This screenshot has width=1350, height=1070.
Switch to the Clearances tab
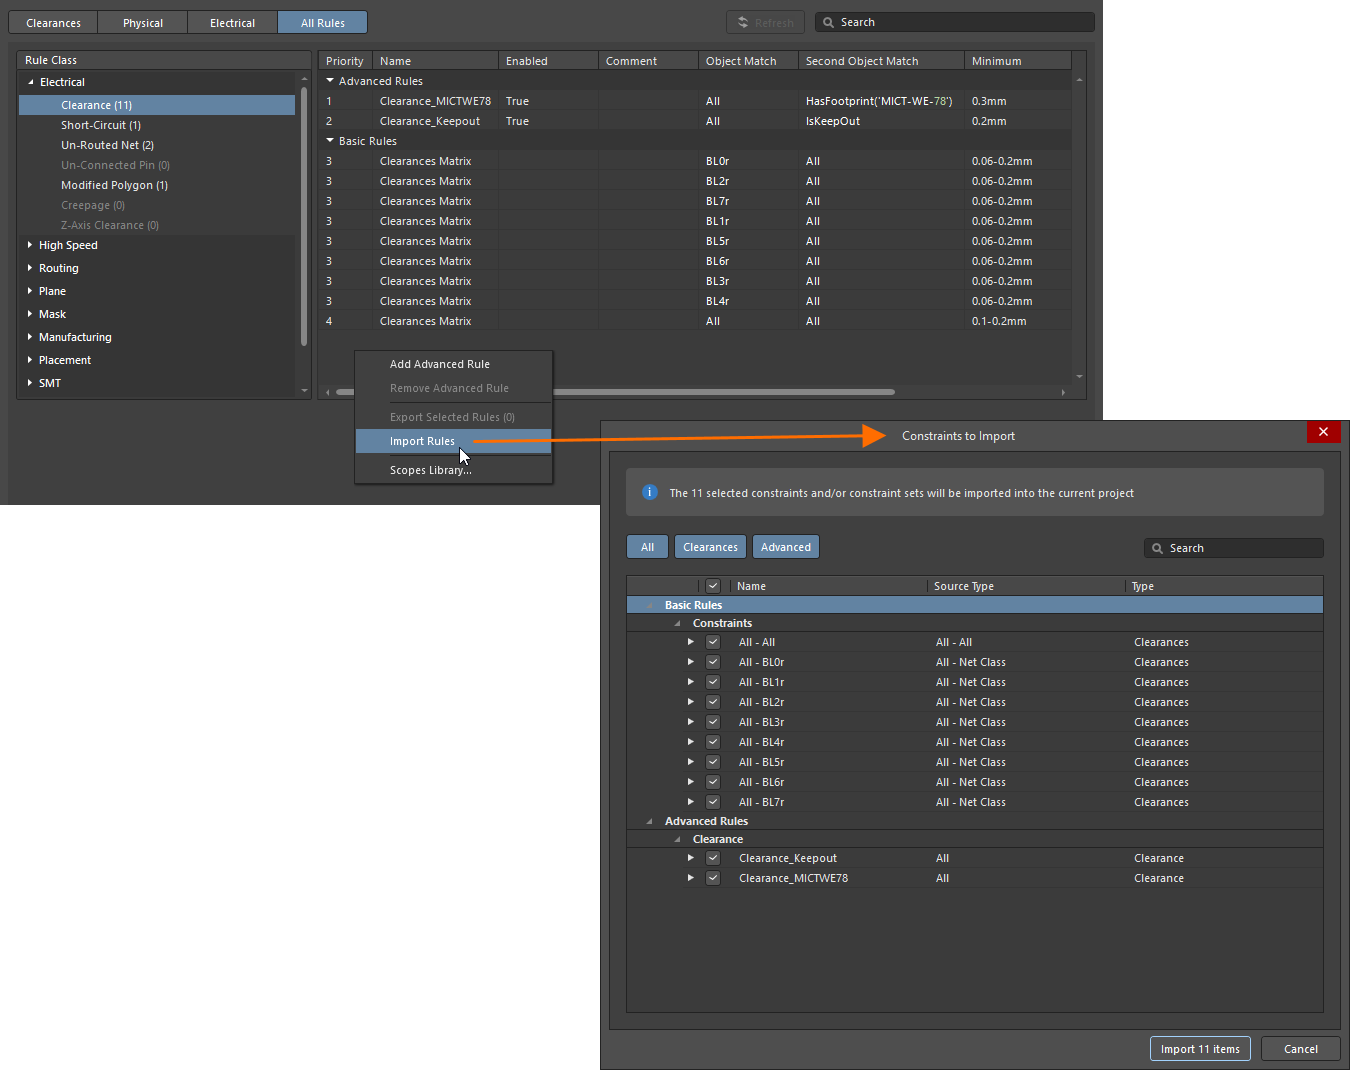[x=53, y=22]
